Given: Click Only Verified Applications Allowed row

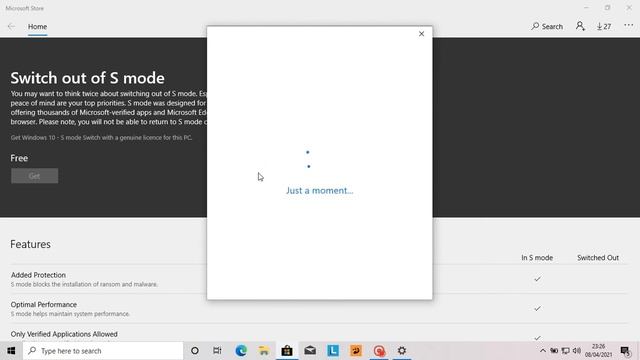Looking at the screenshot, I should pos(318,334).
